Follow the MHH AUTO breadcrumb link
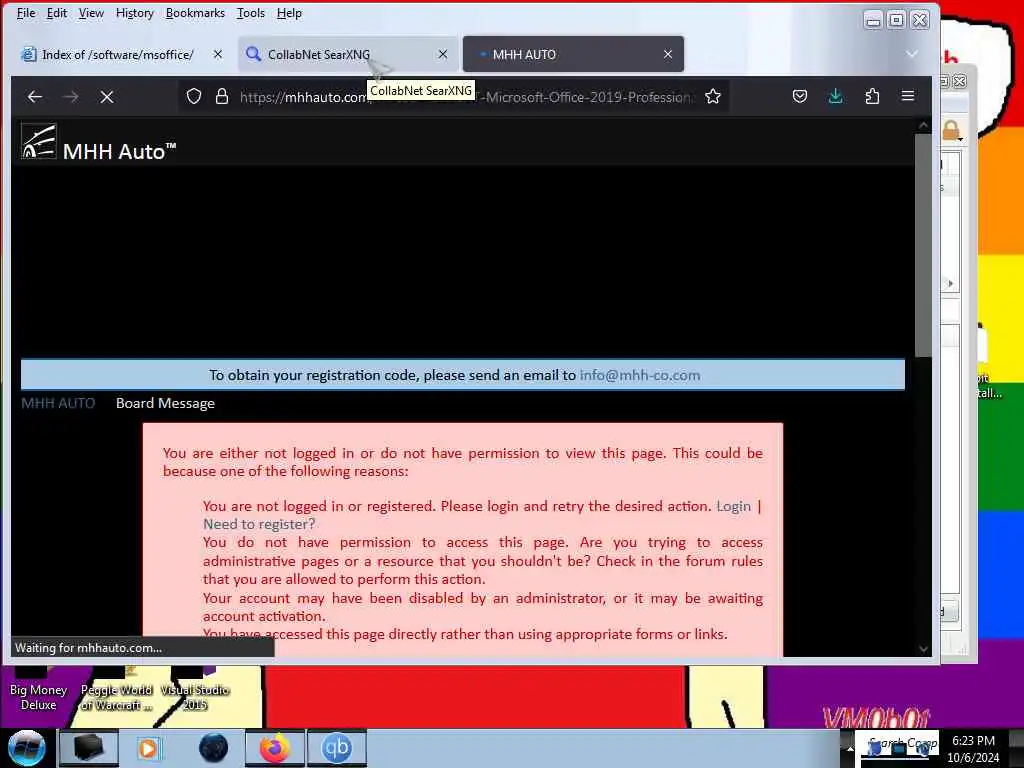The height and width of the screenshot is (768, 1024). pos(58,403)
